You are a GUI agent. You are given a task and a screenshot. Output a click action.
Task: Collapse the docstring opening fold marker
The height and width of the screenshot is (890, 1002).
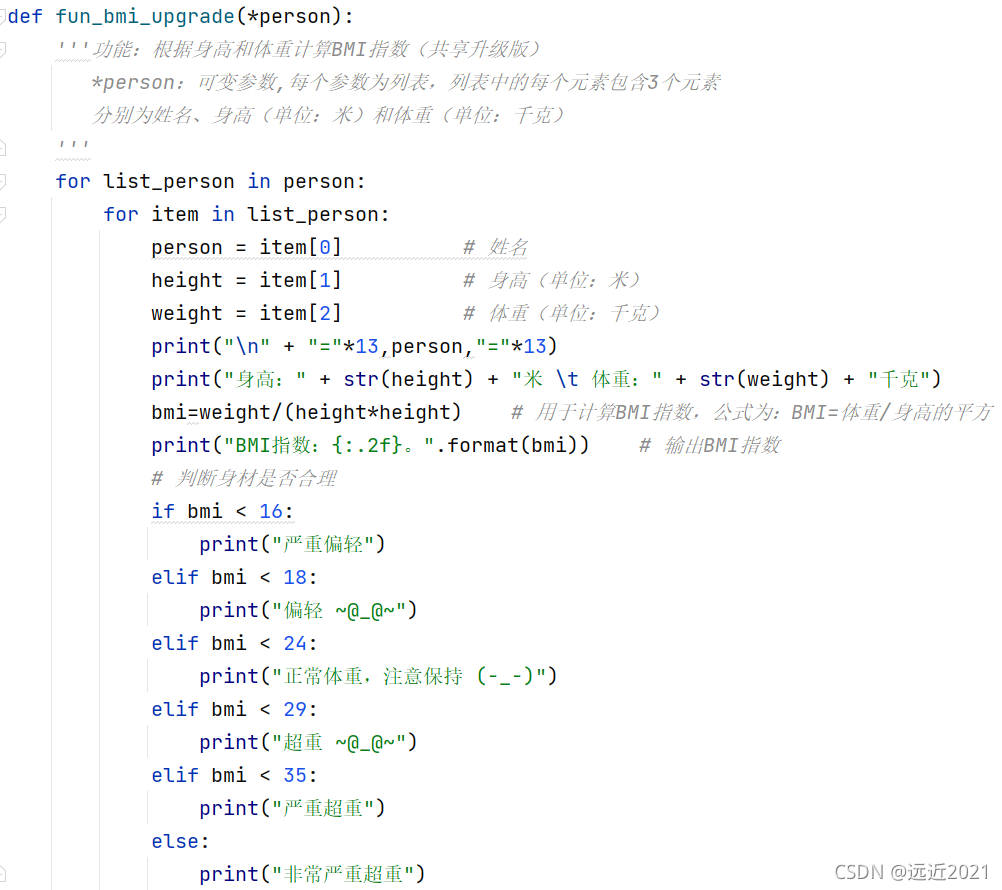point(2,50)
